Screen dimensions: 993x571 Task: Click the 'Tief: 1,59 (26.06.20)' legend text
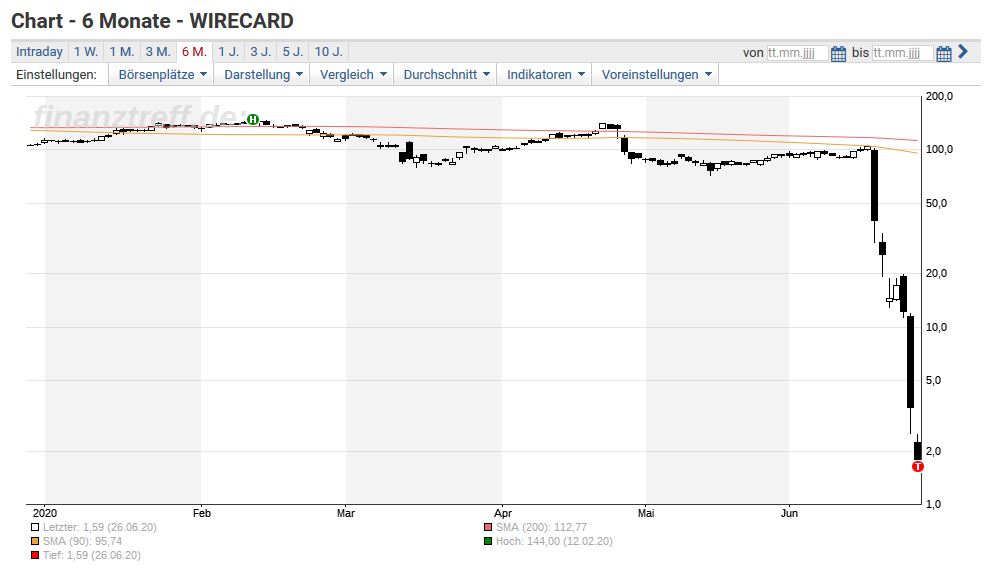[x=92, y=555]
